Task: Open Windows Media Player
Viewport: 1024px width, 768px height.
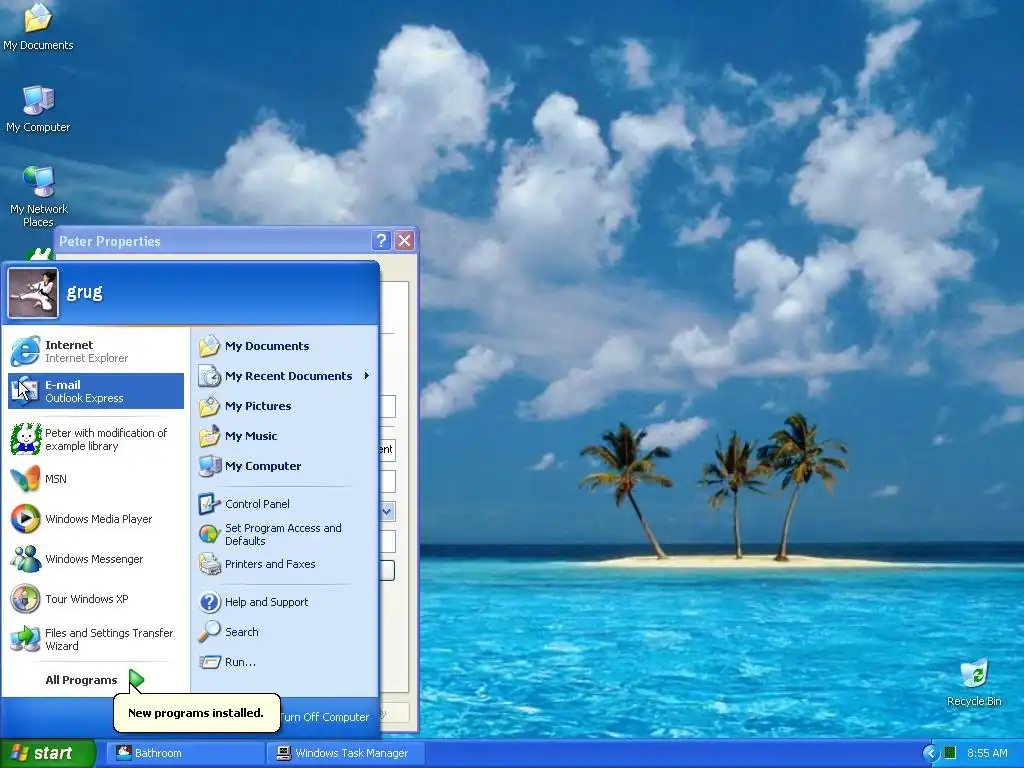Action: pyautogui.click(x=96, y=519)
